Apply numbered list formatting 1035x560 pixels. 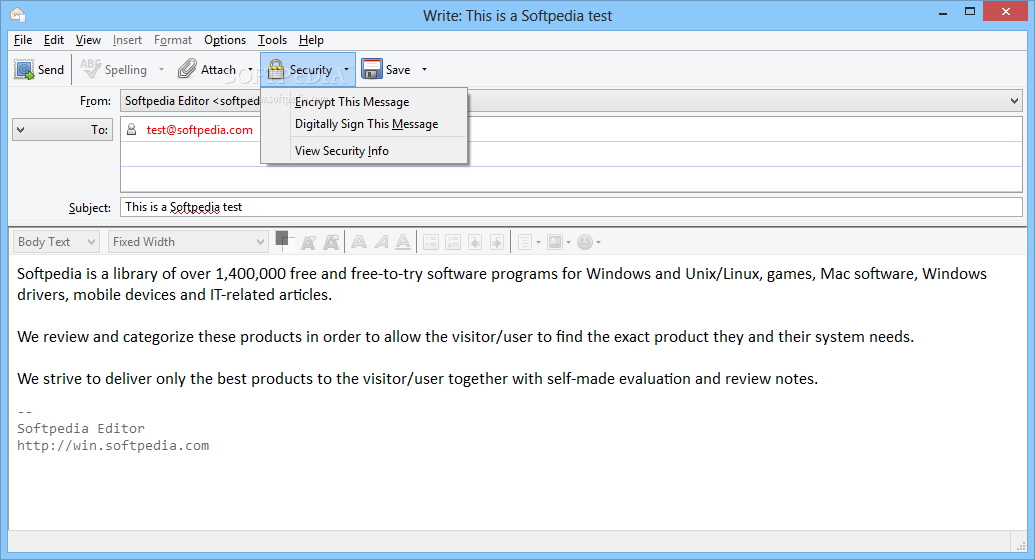tap(453, 242)
